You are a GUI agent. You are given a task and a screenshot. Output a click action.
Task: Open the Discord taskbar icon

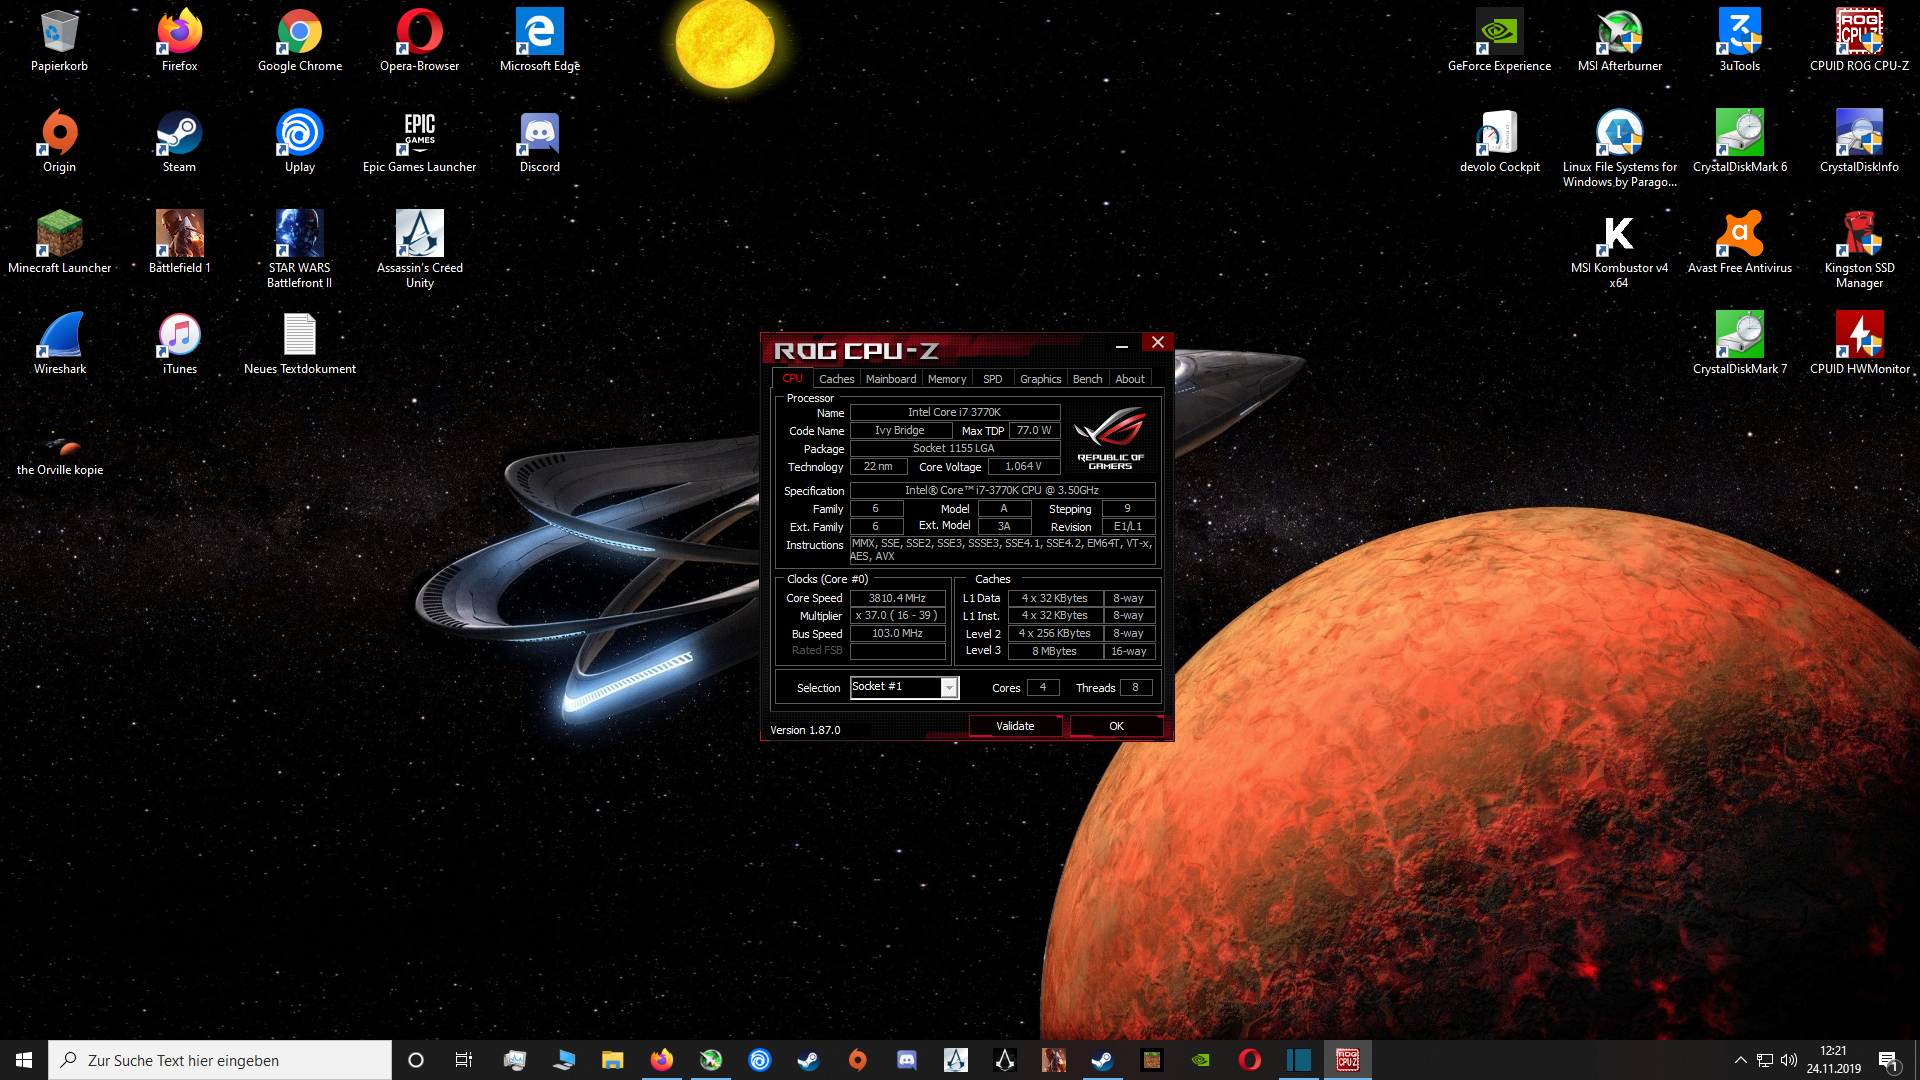(x=906, y=1060)
